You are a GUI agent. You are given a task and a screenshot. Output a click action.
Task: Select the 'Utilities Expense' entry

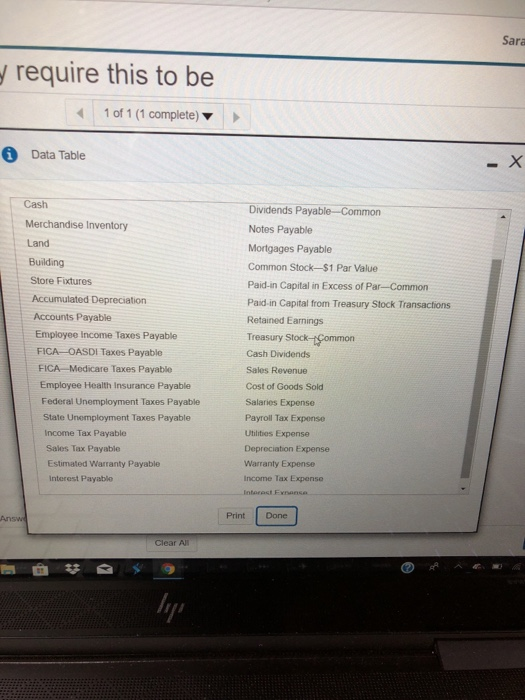[x=277, y=433]
